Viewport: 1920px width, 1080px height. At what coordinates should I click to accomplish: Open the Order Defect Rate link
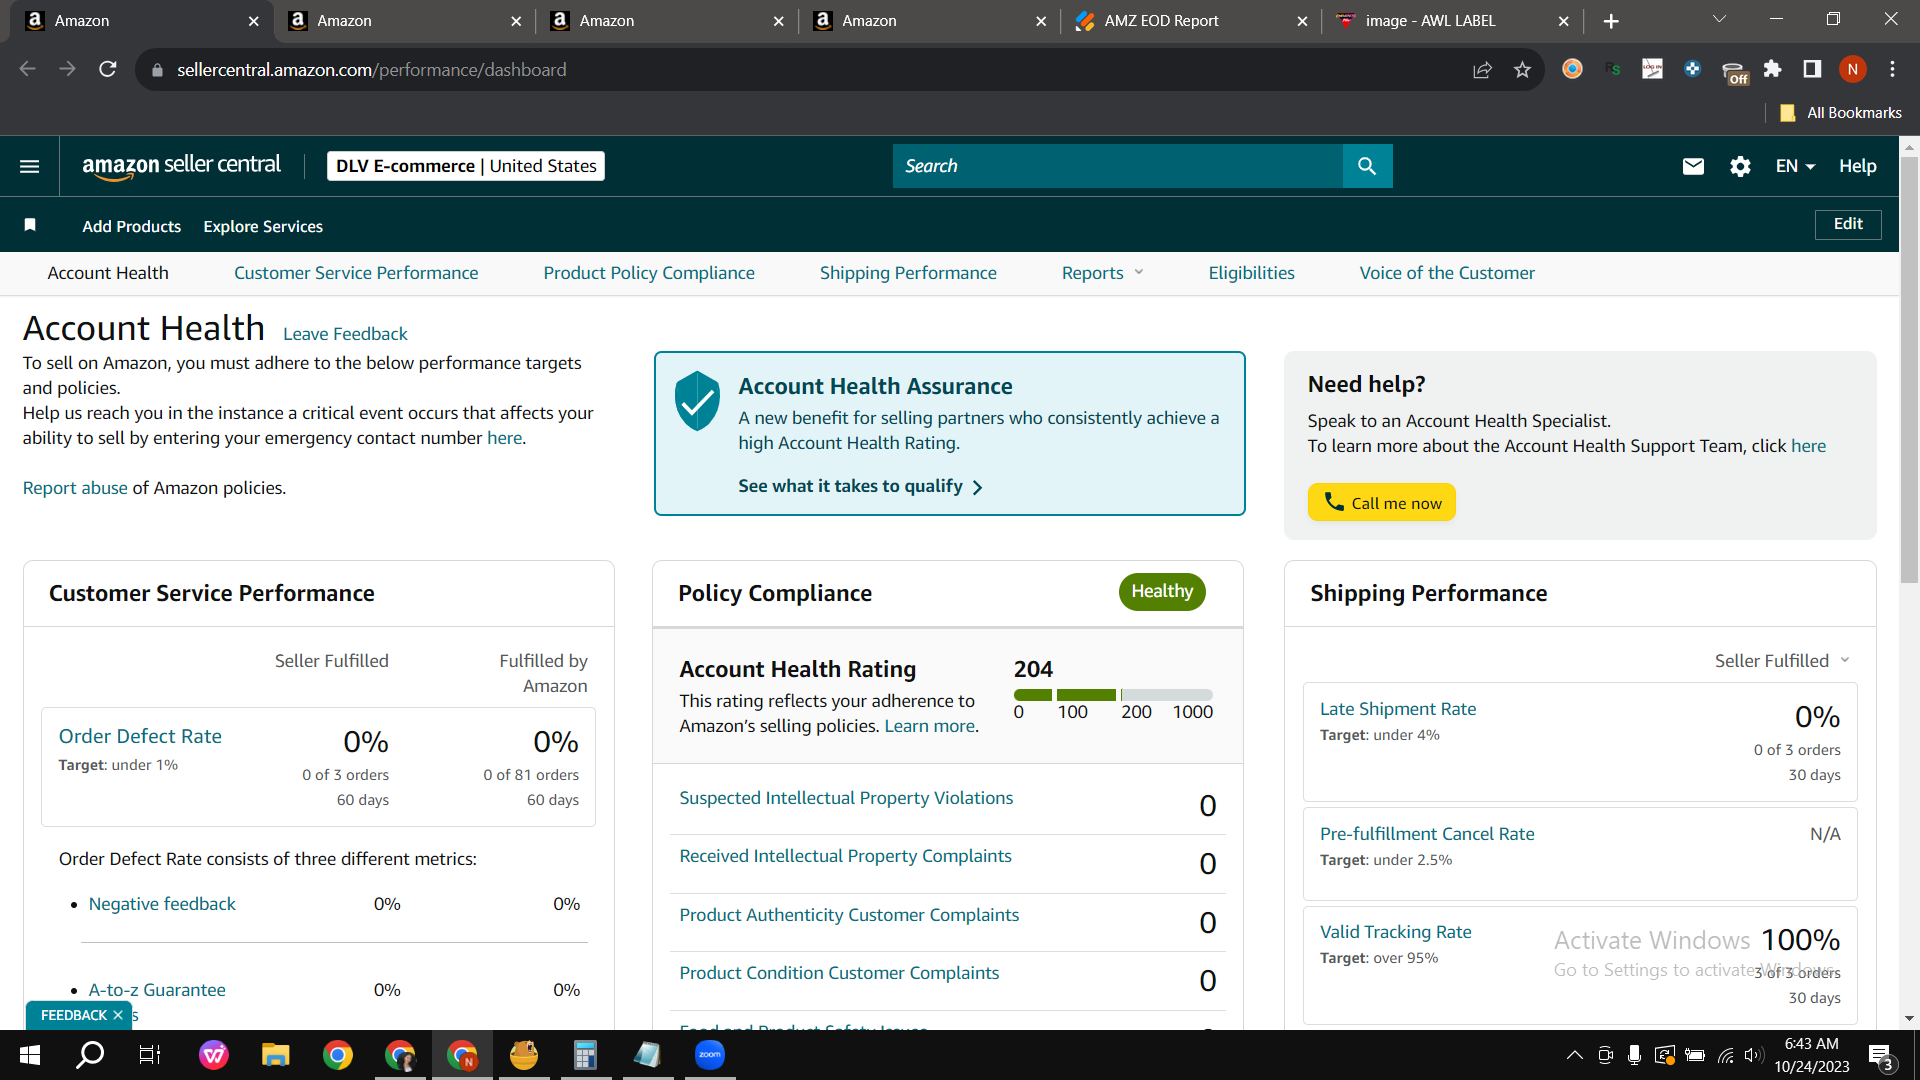[x=140, y=736]
